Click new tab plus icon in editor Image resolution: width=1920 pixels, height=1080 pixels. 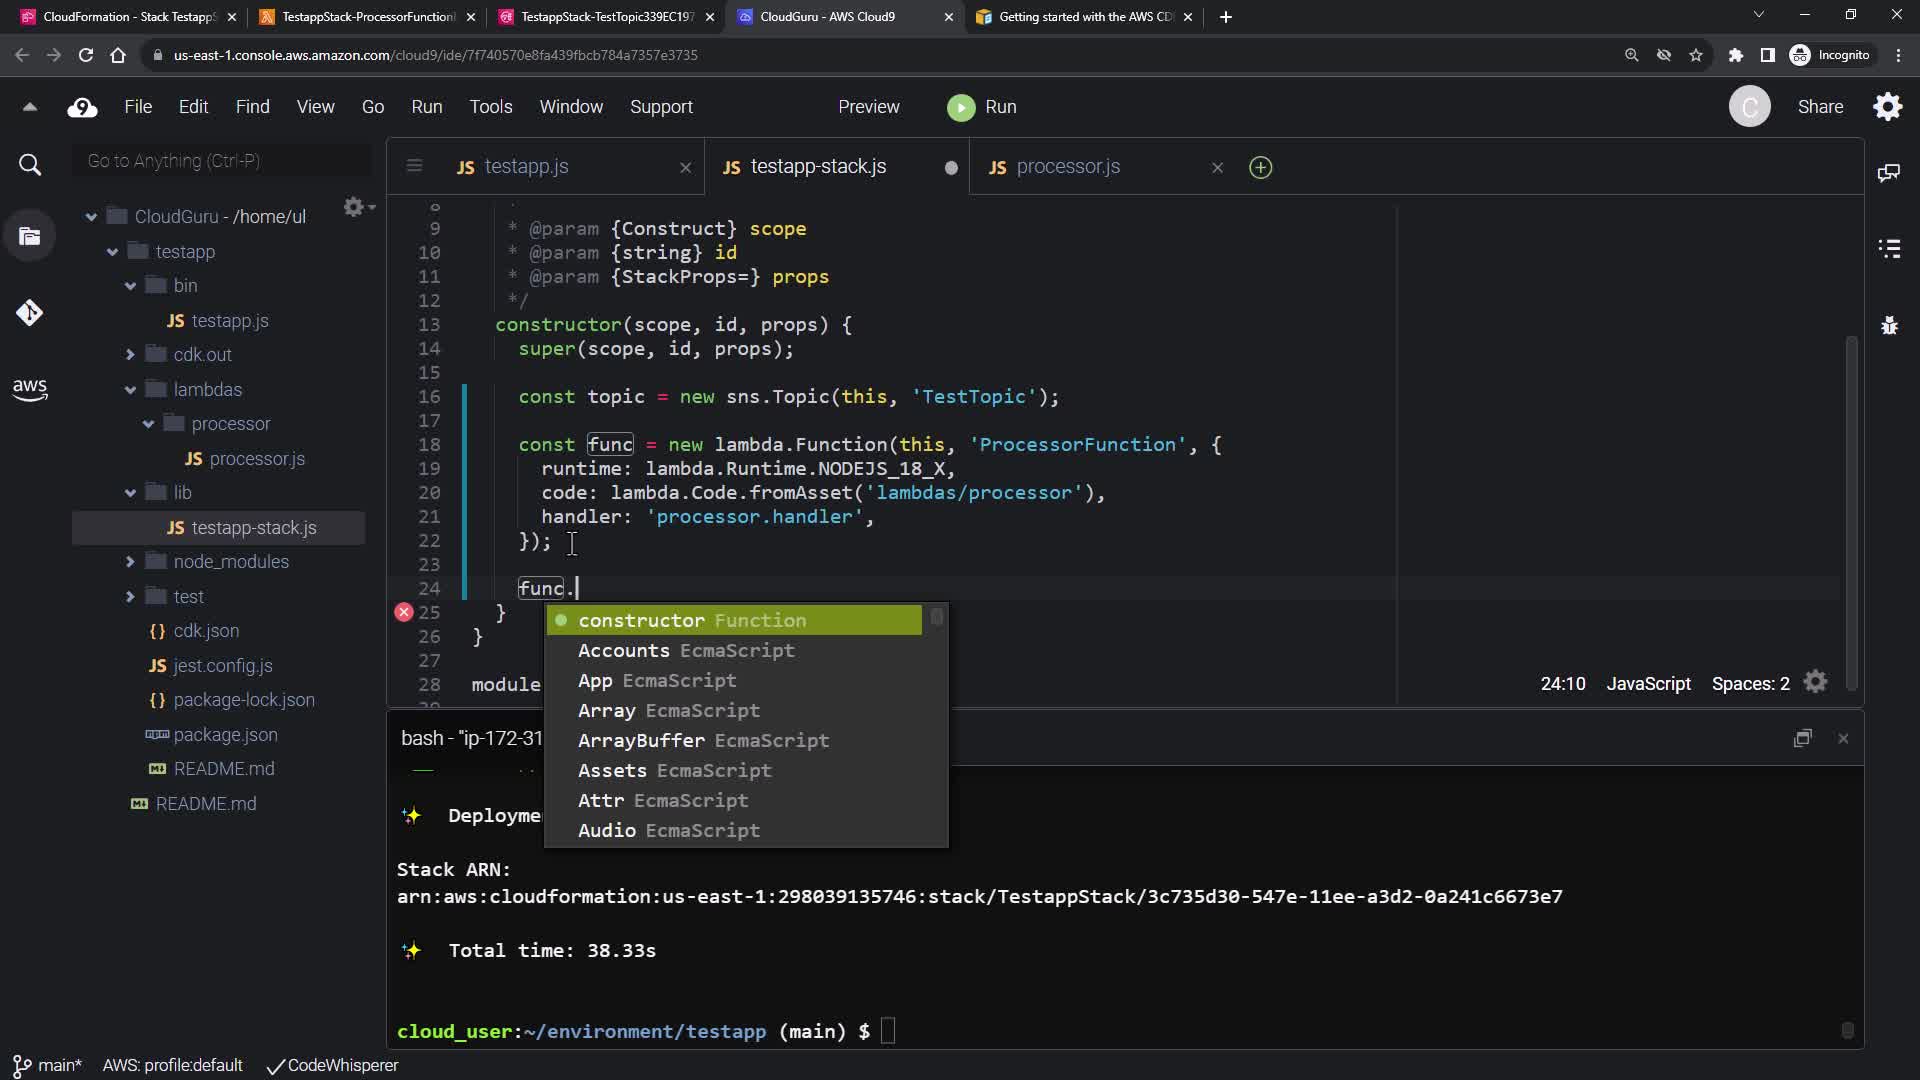click(x=1260, y=167)
